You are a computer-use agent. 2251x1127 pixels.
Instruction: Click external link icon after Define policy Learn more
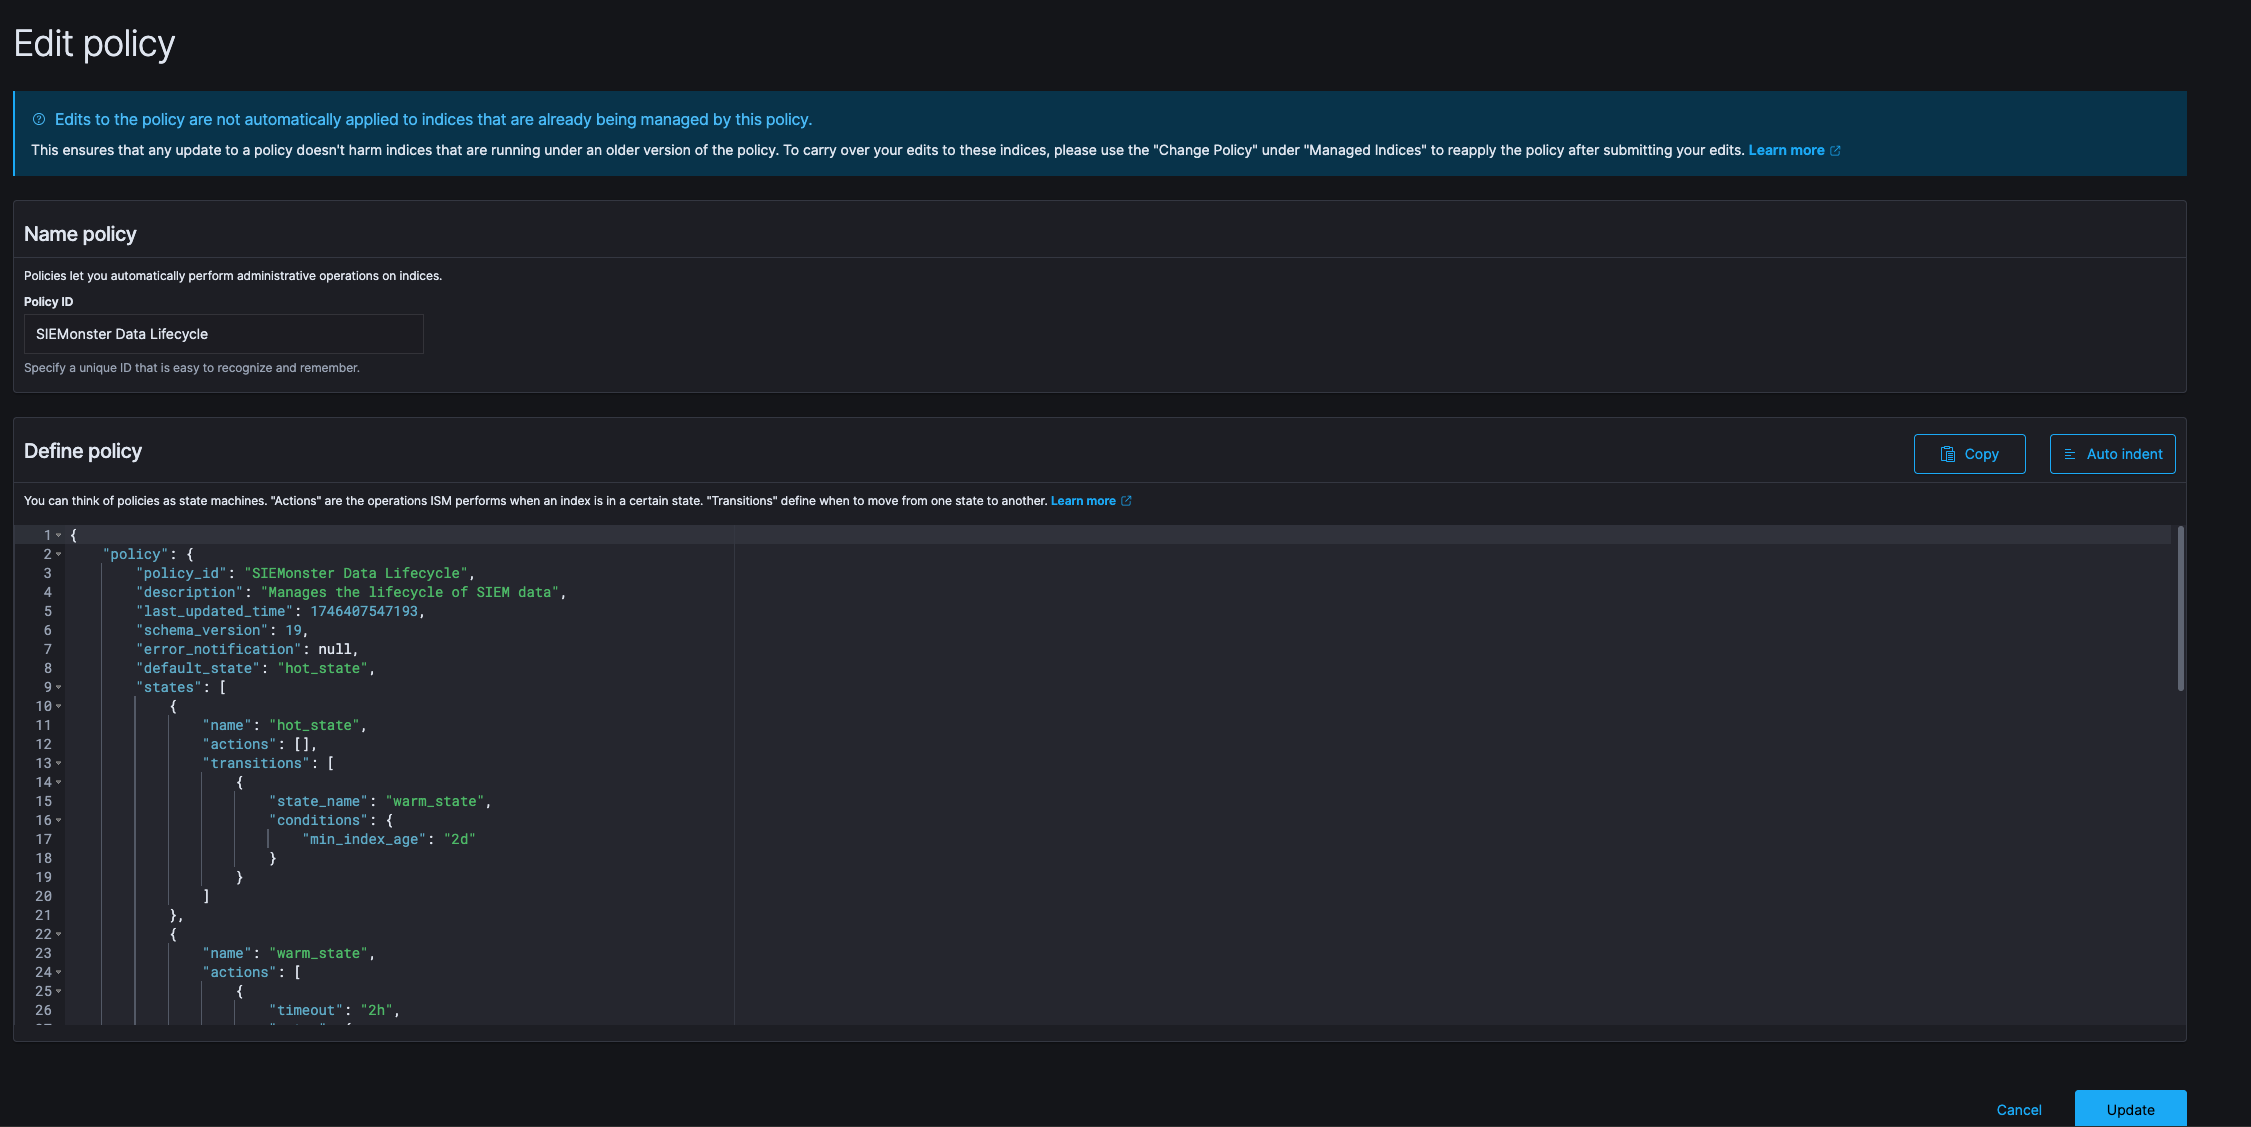tap(1126, 501)
